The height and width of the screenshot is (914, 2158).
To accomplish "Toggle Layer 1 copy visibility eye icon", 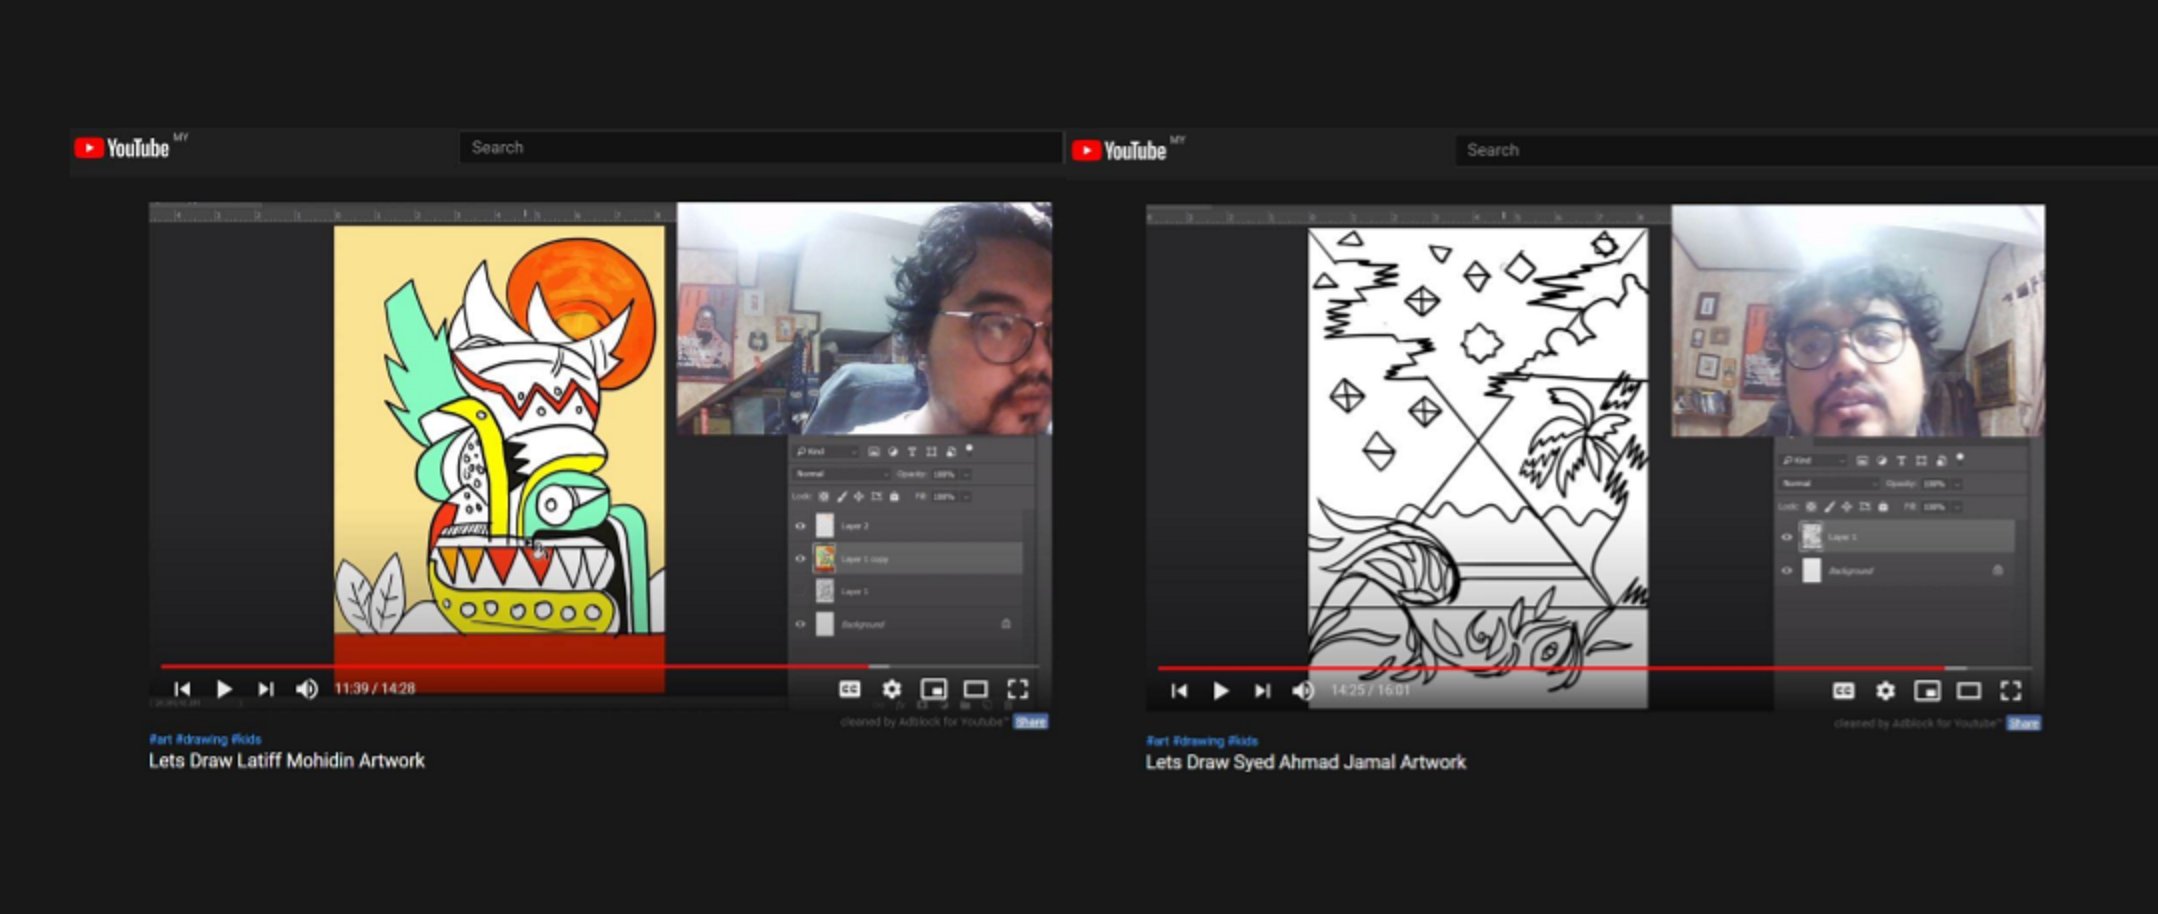I will pyautogui.click(x=800, y=559).
